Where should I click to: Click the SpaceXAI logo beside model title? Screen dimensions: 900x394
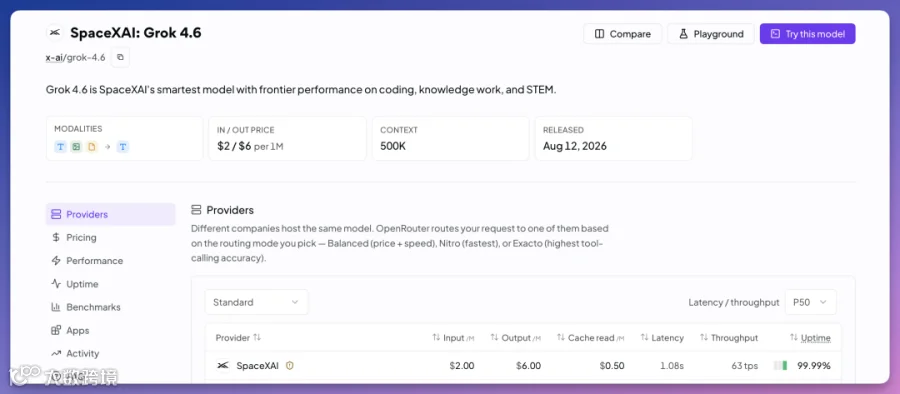point(55,33)
